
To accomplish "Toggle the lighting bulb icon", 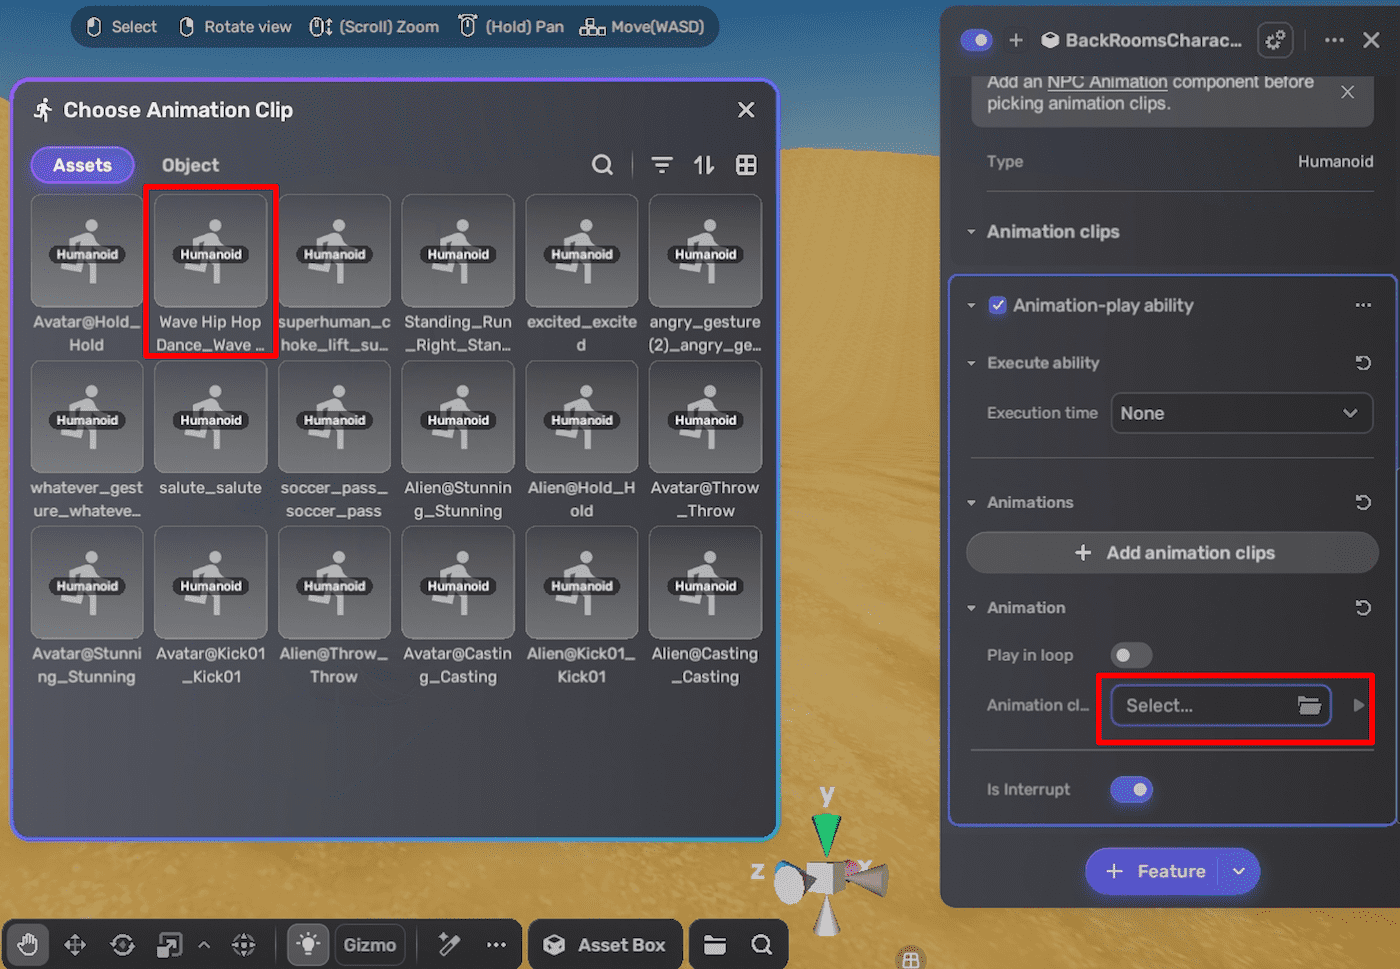I will tap(308, 944).
